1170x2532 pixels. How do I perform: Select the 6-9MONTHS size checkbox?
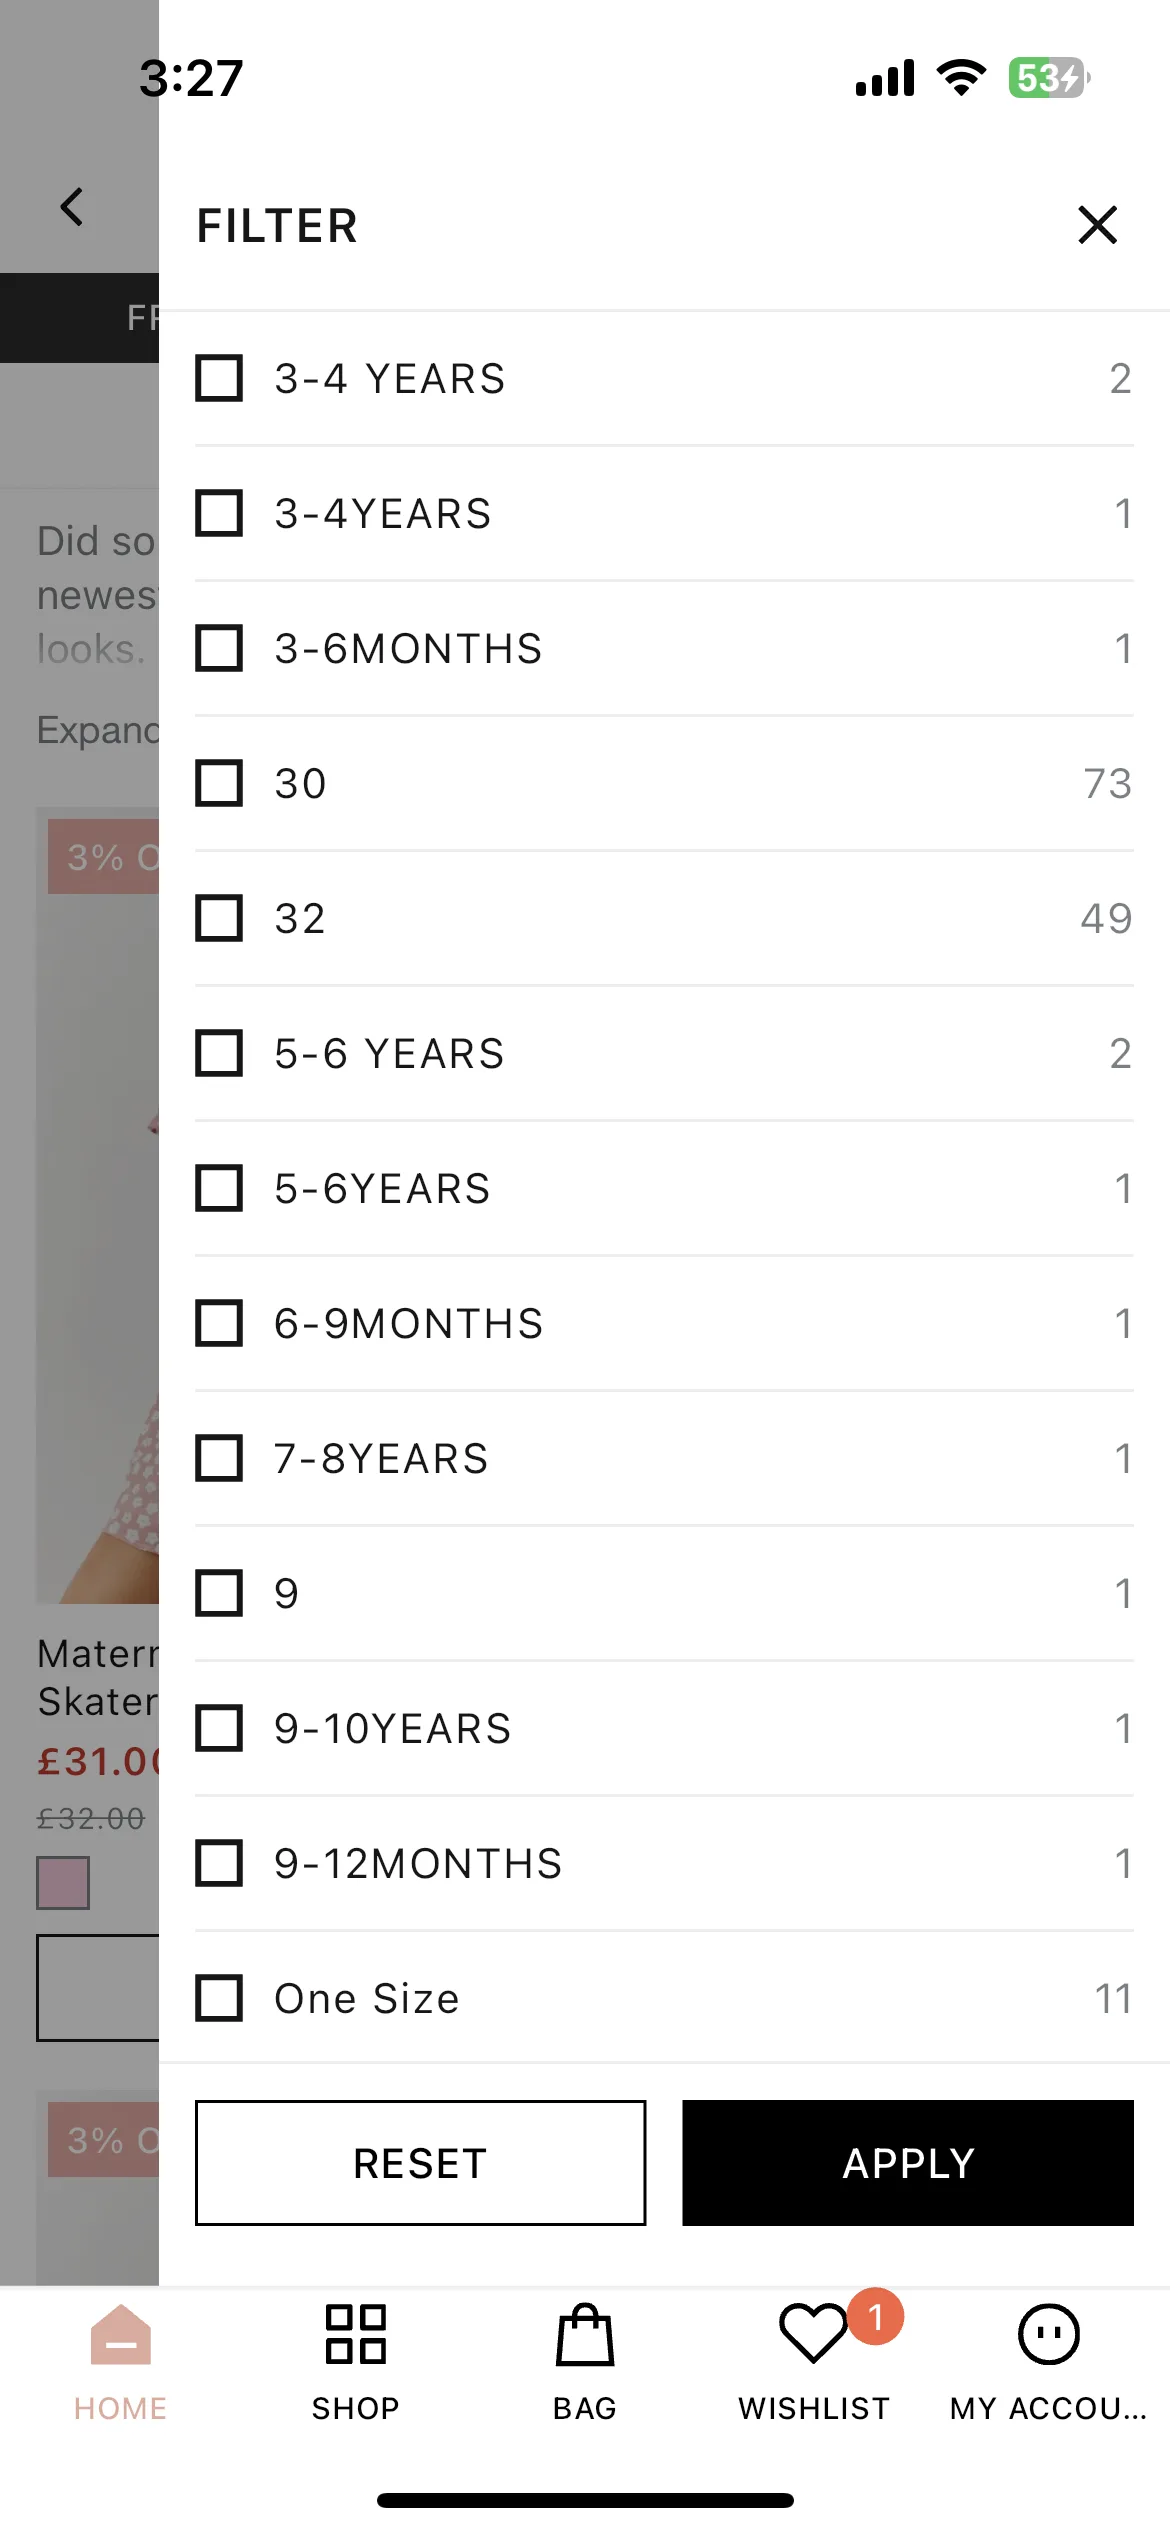pyautogui.click(x=219, y=1323)
